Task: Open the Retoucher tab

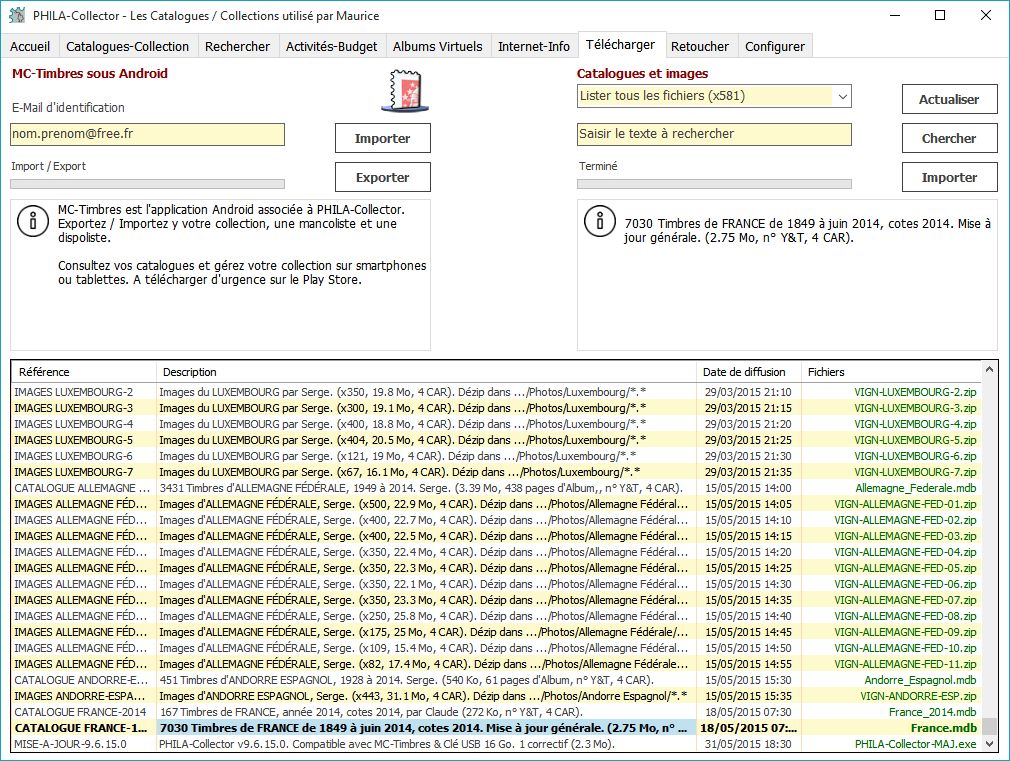Action: click(x=700, y=46)
